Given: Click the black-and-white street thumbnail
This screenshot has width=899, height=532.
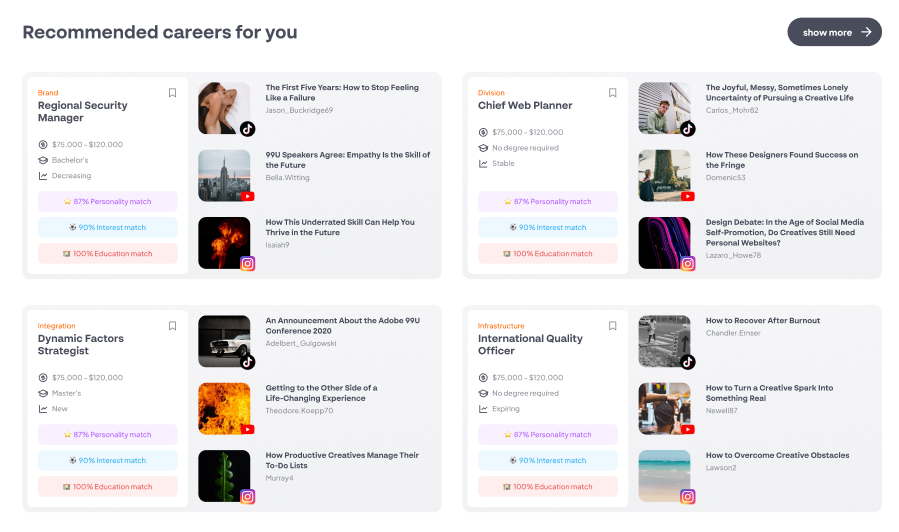Looking at the screenshot, I should pos(664,341).
